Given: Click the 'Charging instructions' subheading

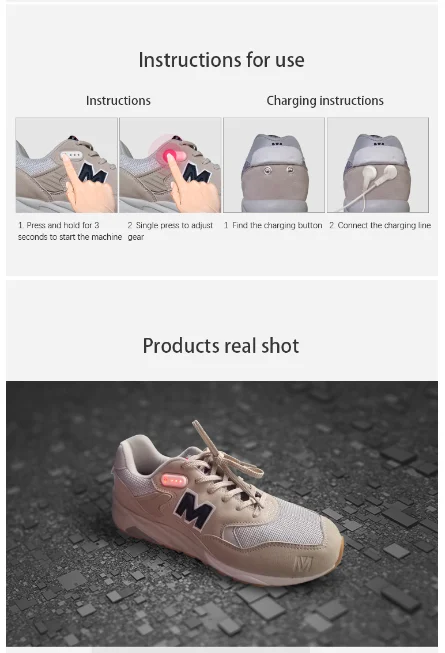Looking at the screenshot, I should (325, 101).
